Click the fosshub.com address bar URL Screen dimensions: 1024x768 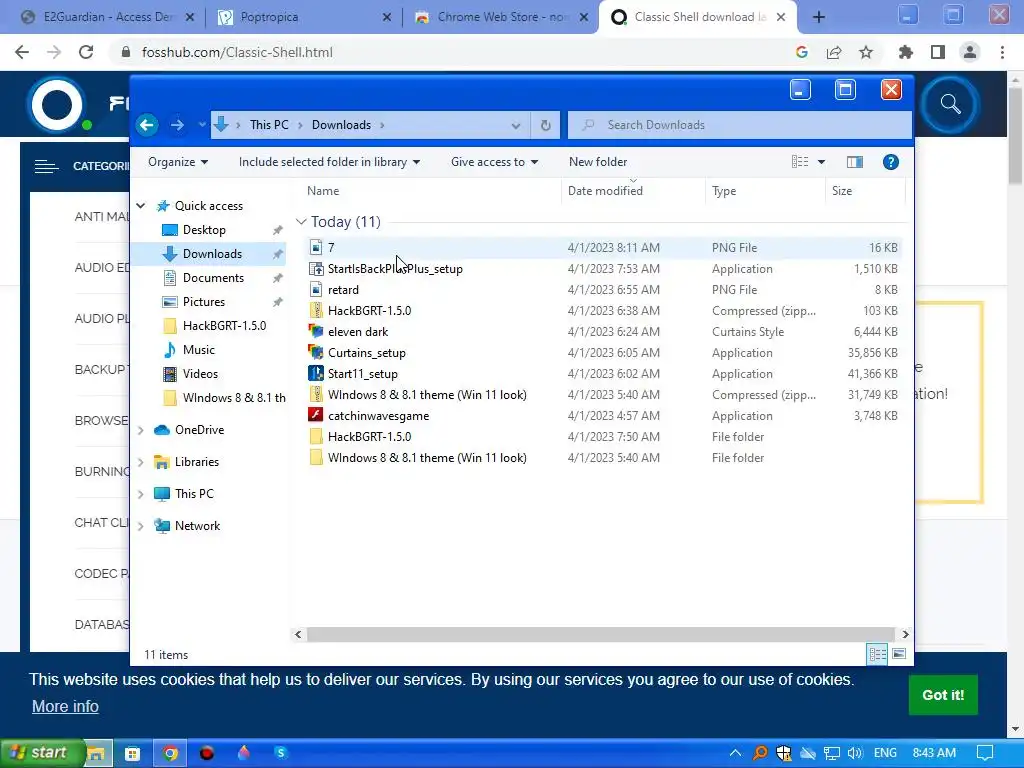coord(237,52)
